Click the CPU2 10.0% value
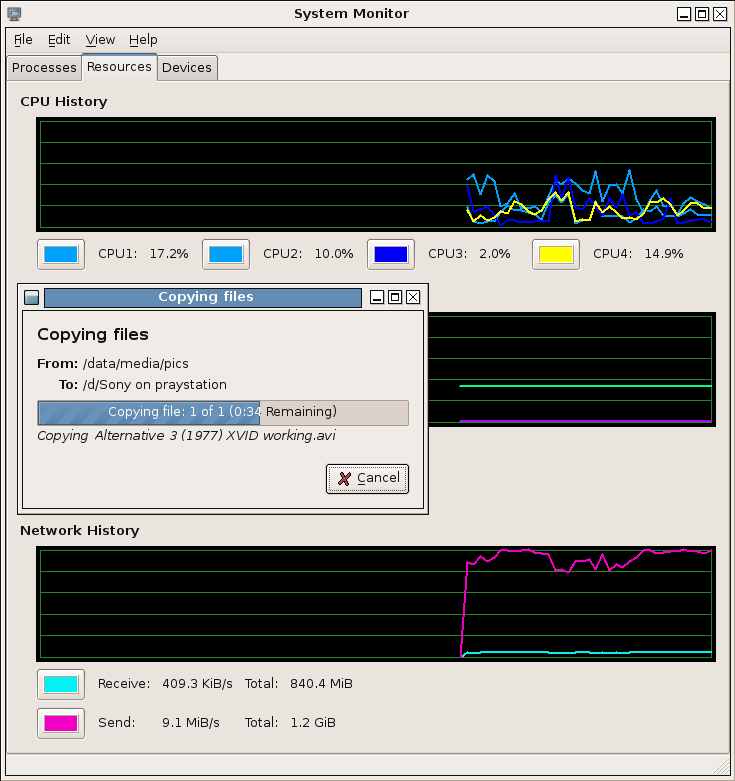The height and width of the screenshot is (781, 735). pyautogui.click(x=334, y=254)
